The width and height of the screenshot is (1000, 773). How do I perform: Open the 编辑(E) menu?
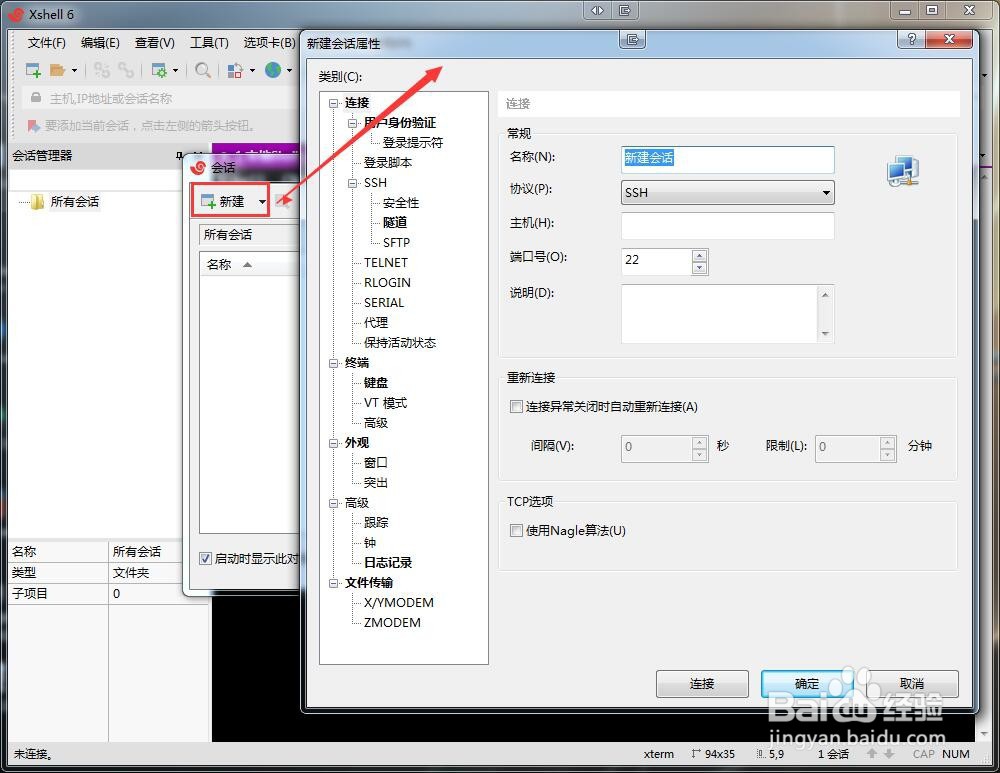[100, 43]
